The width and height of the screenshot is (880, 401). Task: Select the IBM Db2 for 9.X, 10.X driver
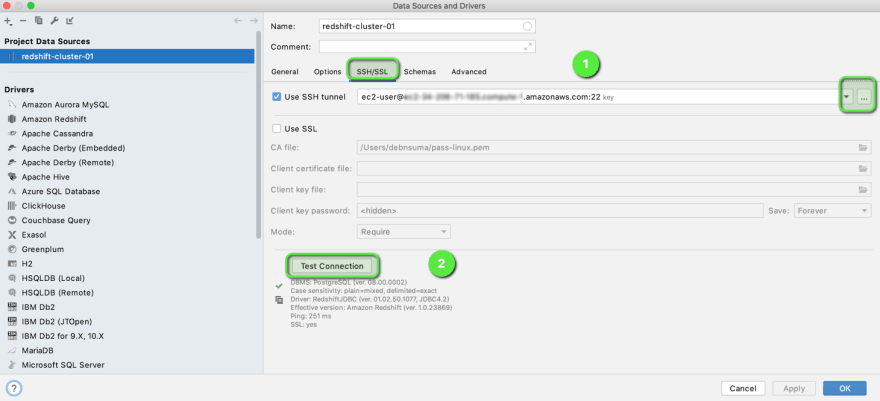(63, 336)
